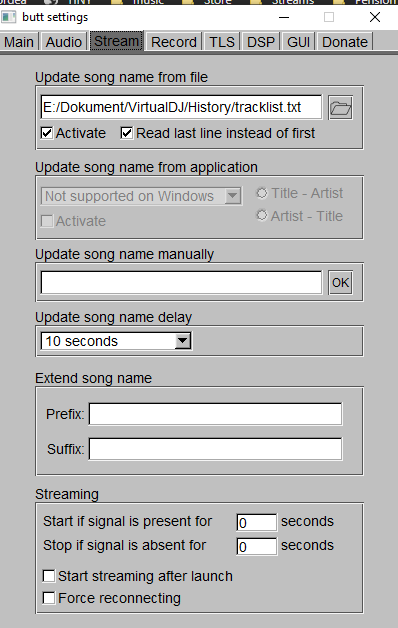Open the GUI tab

(x=298, y=42)
